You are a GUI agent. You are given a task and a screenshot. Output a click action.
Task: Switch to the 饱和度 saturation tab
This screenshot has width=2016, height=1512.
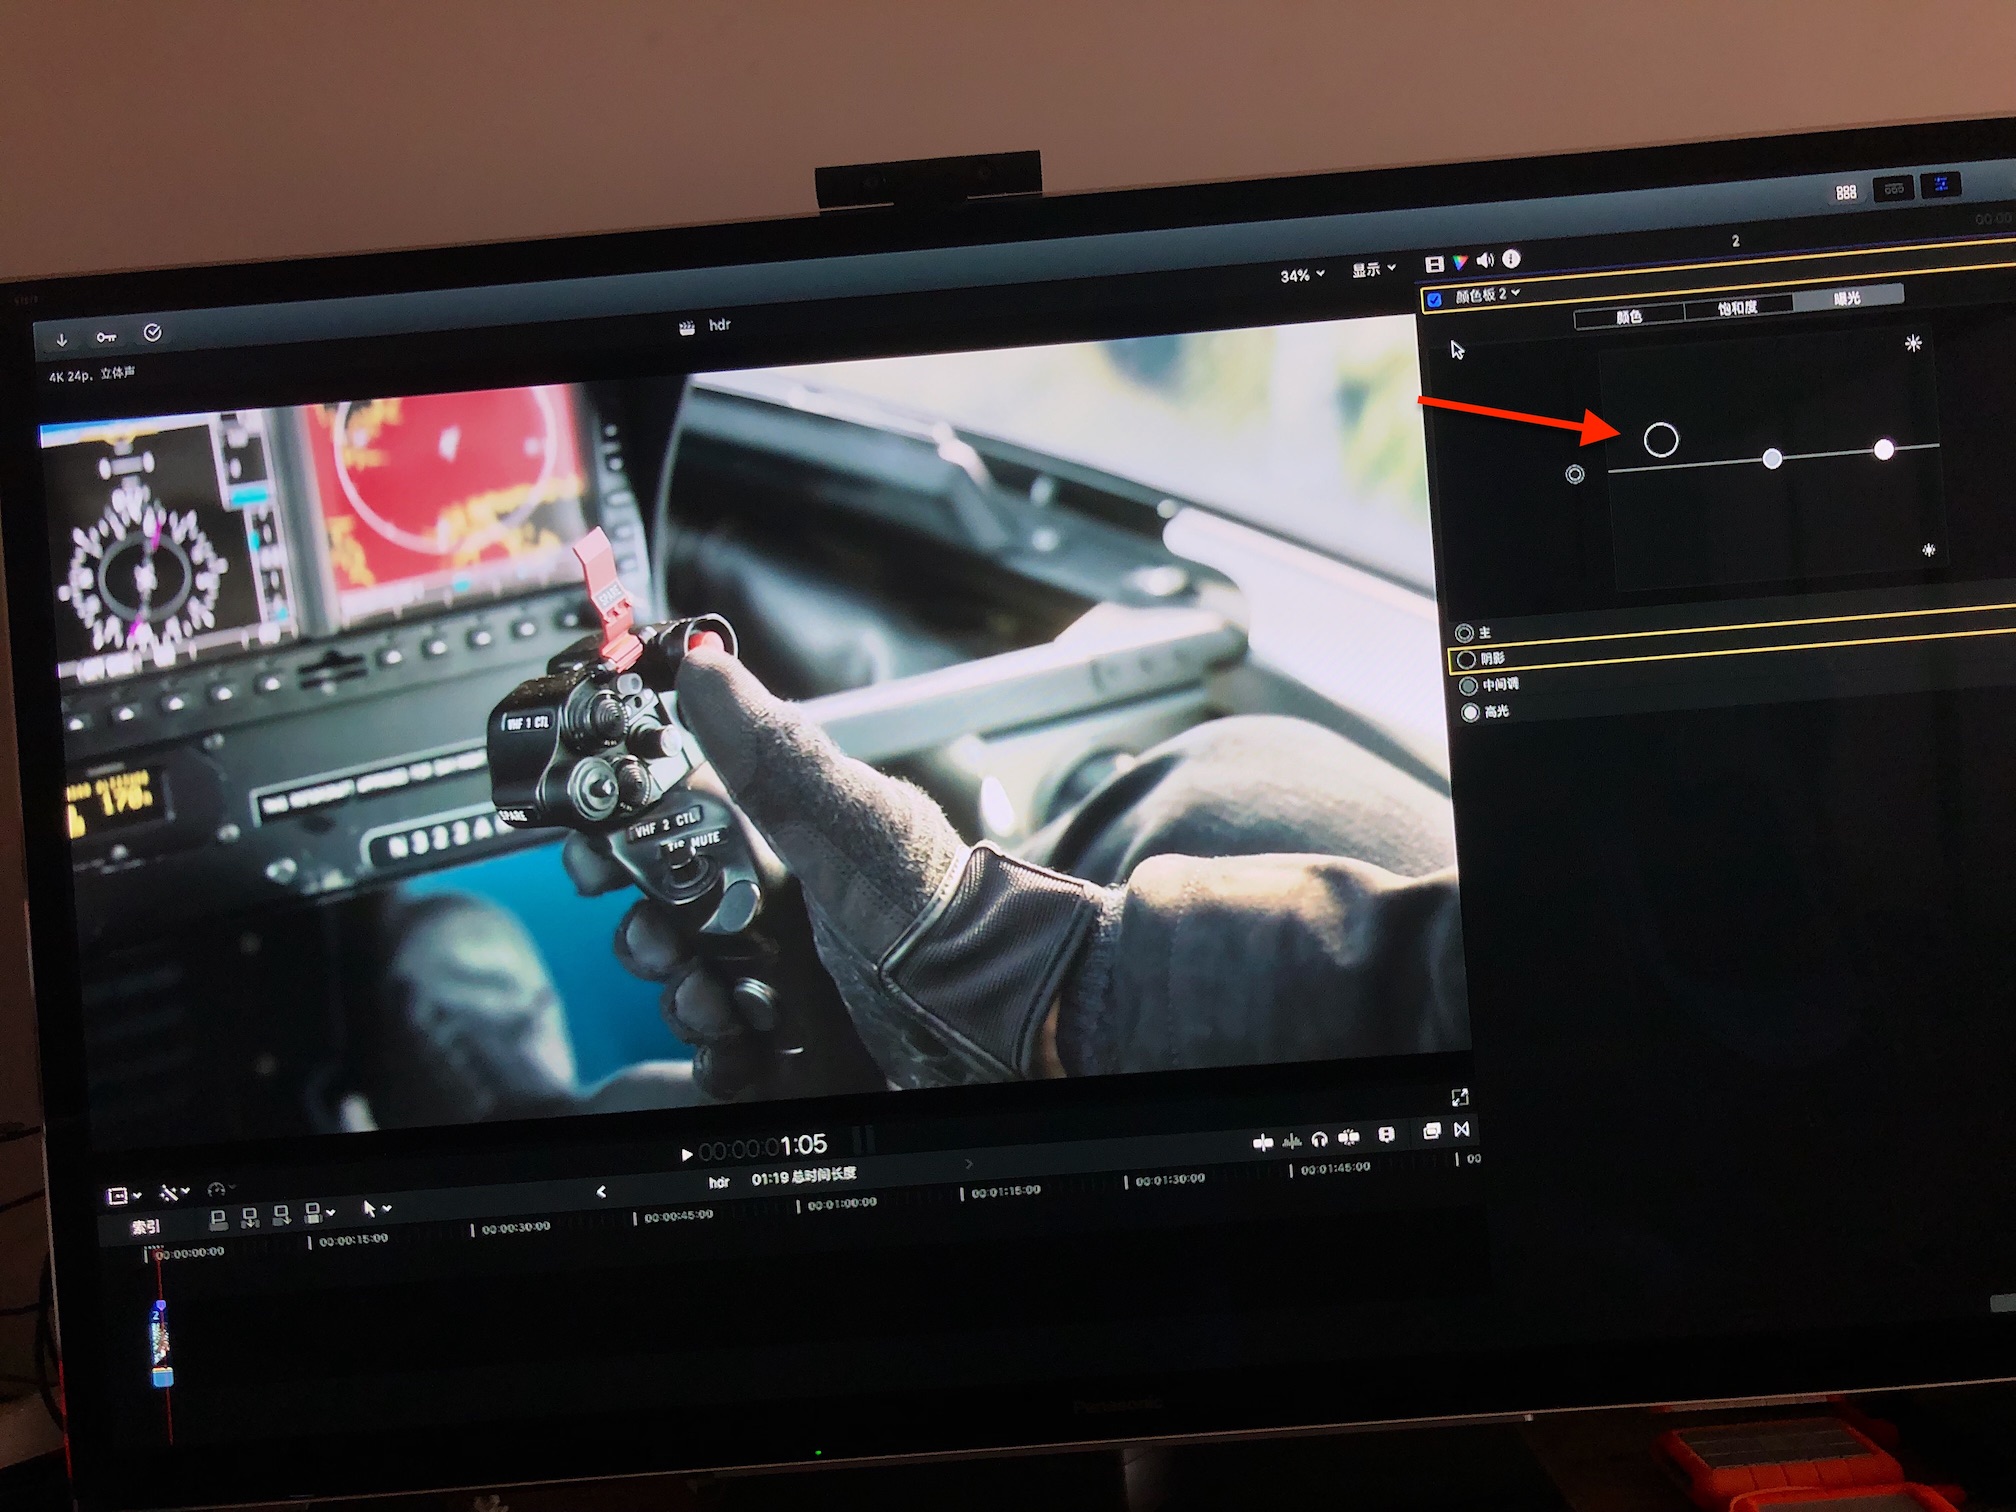point(1738,308)
